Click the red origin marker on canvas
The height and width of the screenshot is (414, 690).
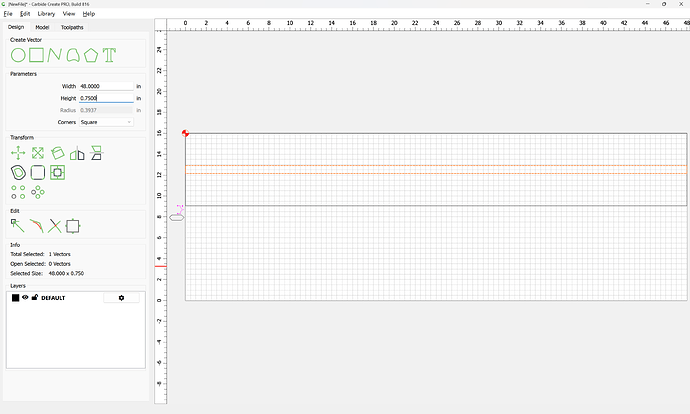[x=185, y=133]
